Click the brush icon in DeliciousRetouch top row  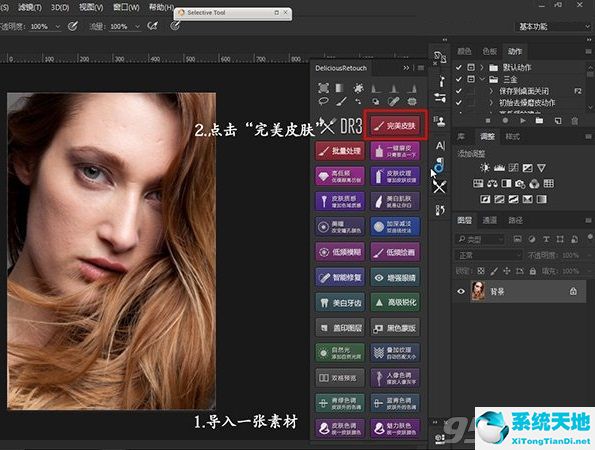point(341,101)
